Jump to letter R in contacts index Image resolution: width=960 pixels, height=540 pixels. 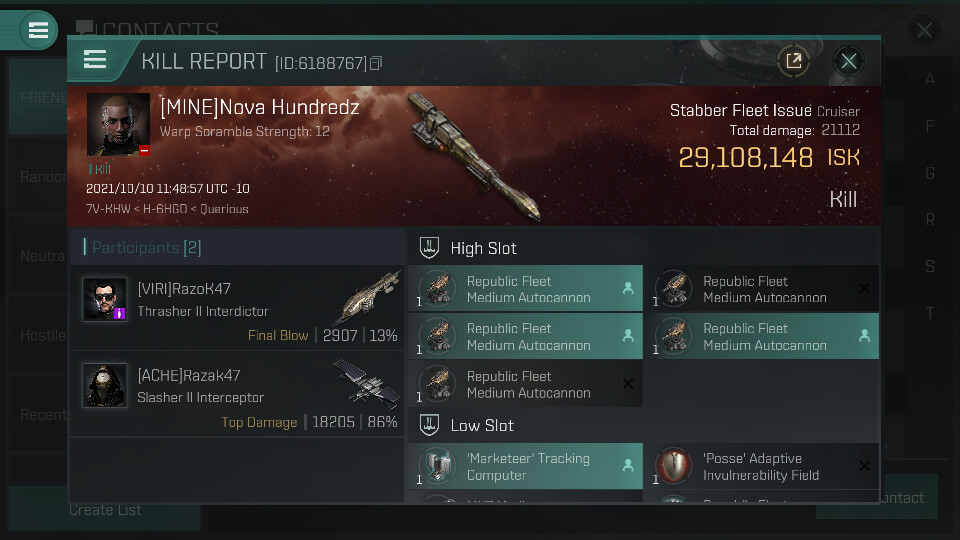[930, 219]
